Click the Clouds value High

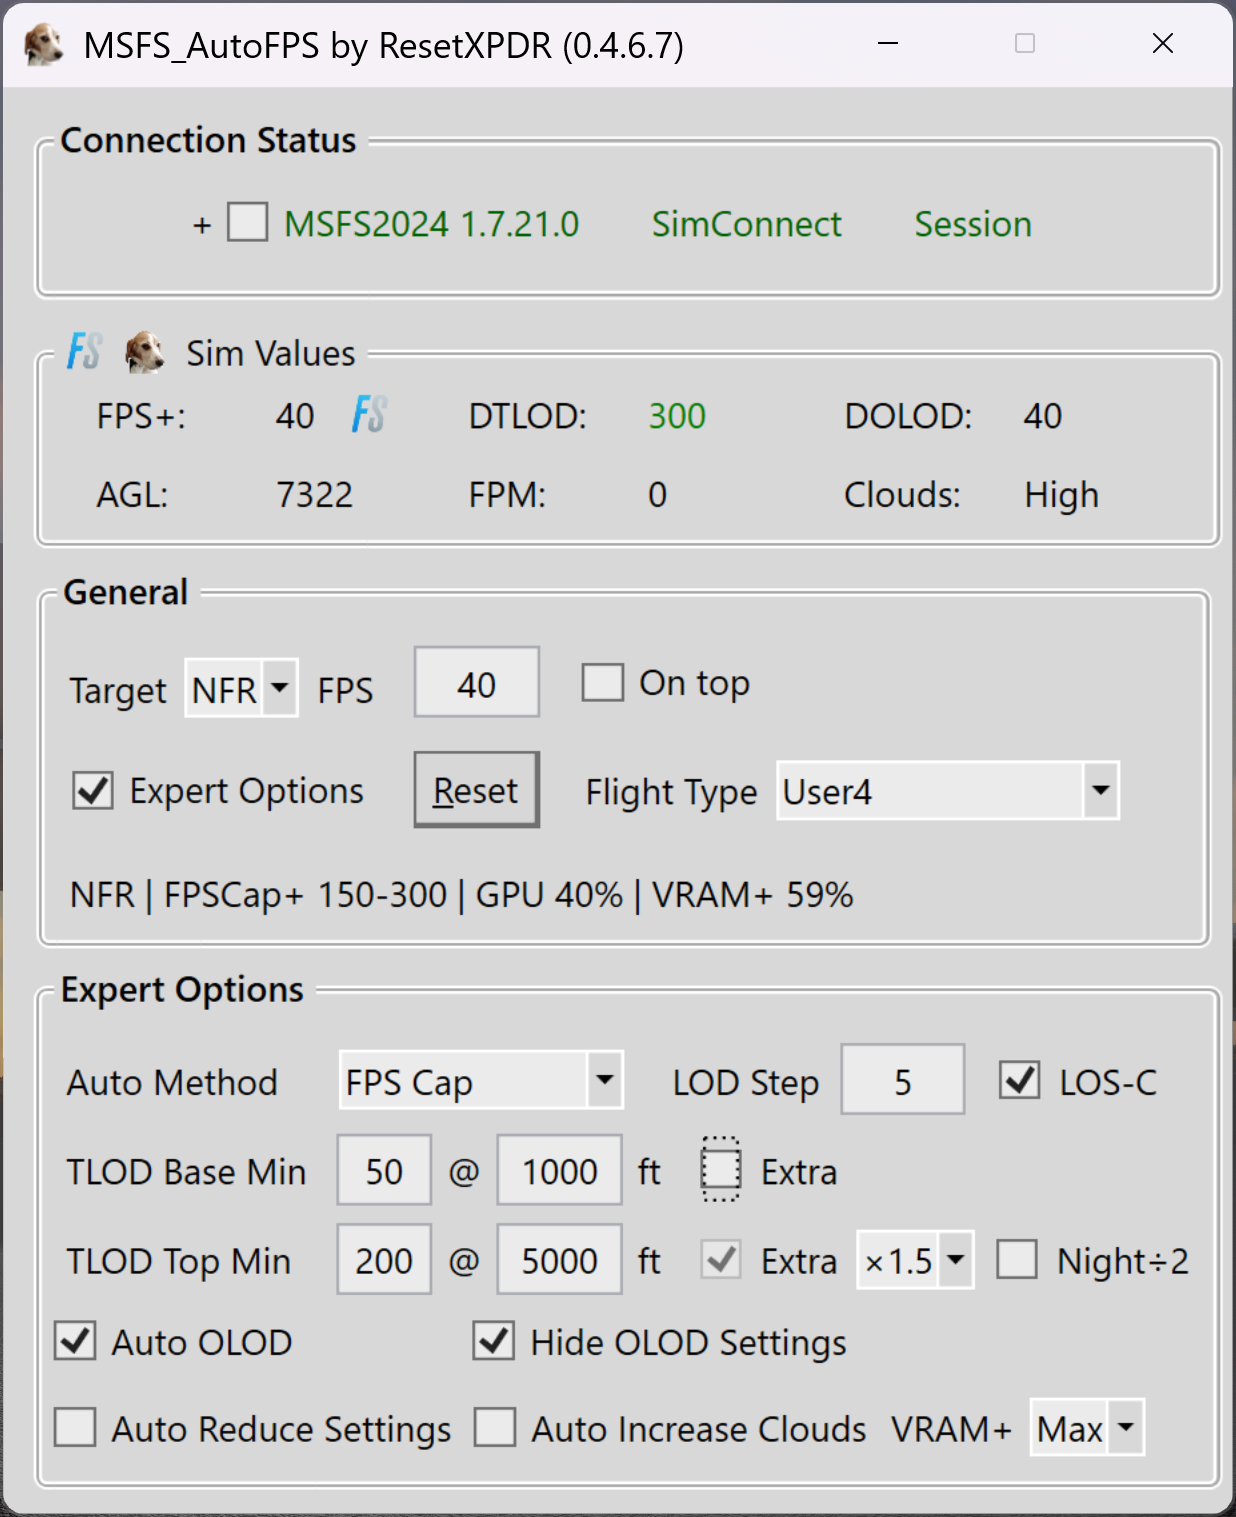(x=1062, y=495)
